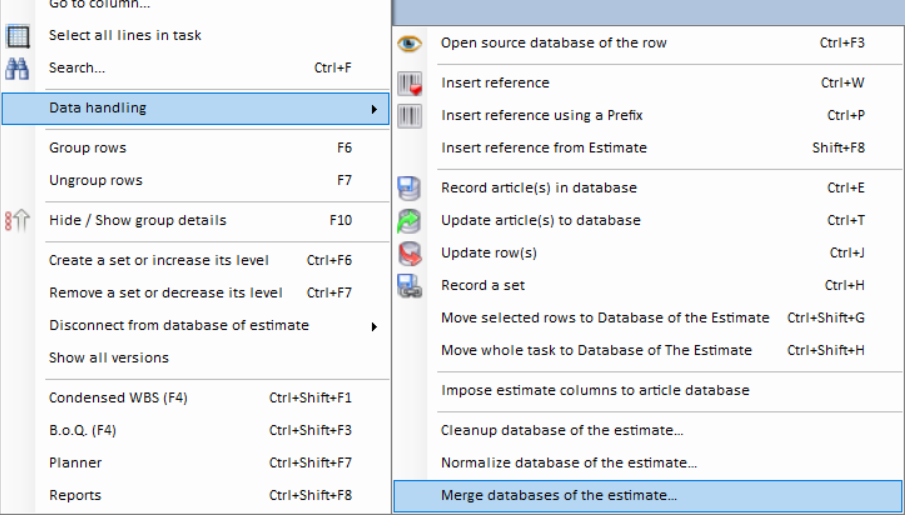The width and height of the screenshot is (905, 515).
Task: Click the eye icon for Open source database
Action: (410, 43)
